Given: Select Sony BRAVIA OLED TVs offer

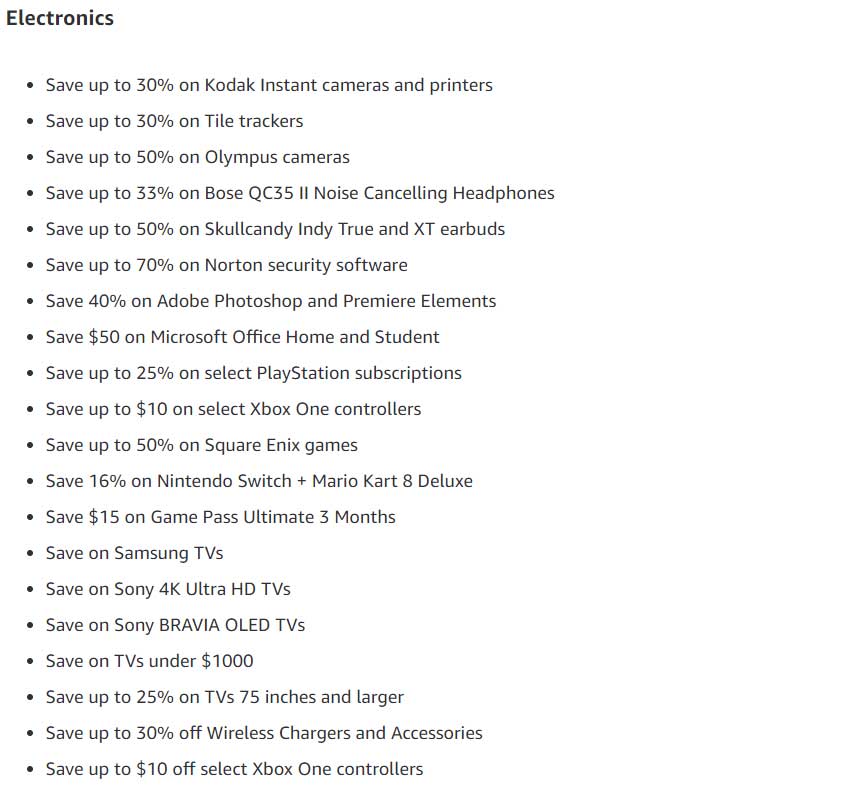Looking at the screenshot, I should point(175,625).
